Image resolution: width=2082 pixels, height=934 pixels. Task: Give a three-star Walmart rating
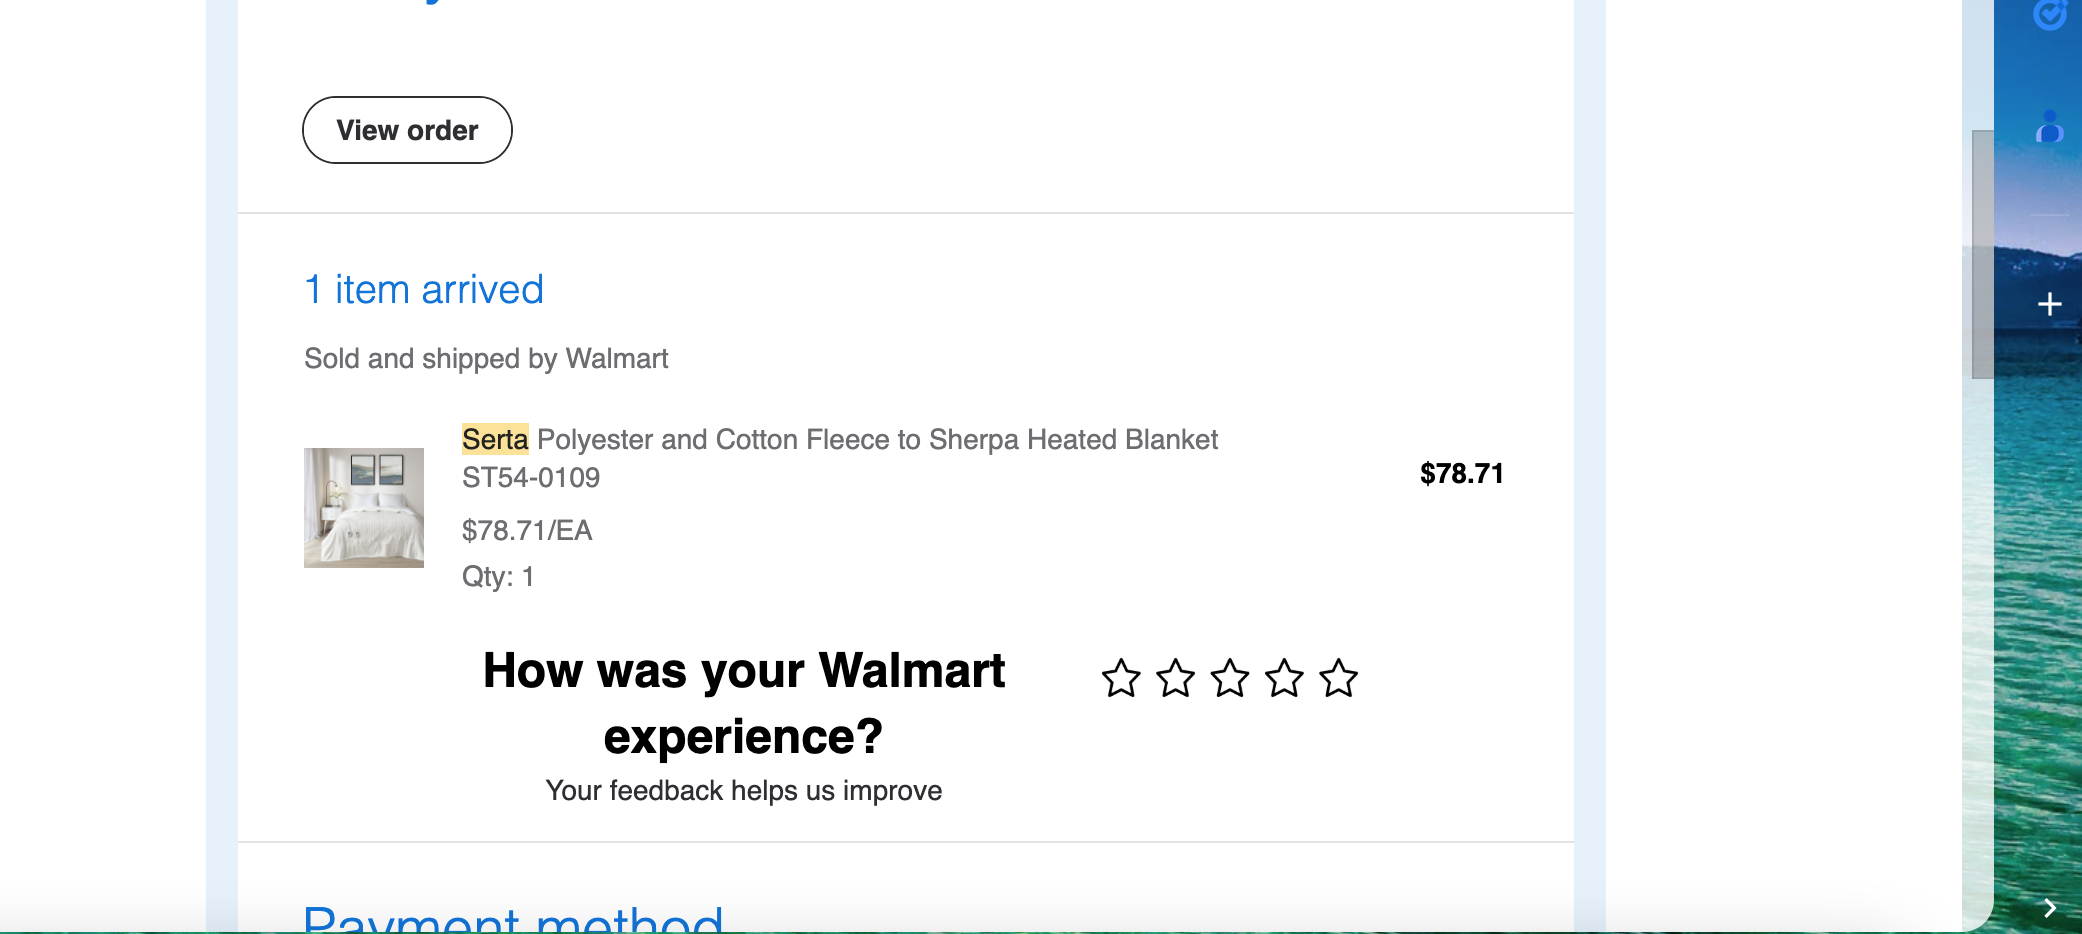point(1230,678)
